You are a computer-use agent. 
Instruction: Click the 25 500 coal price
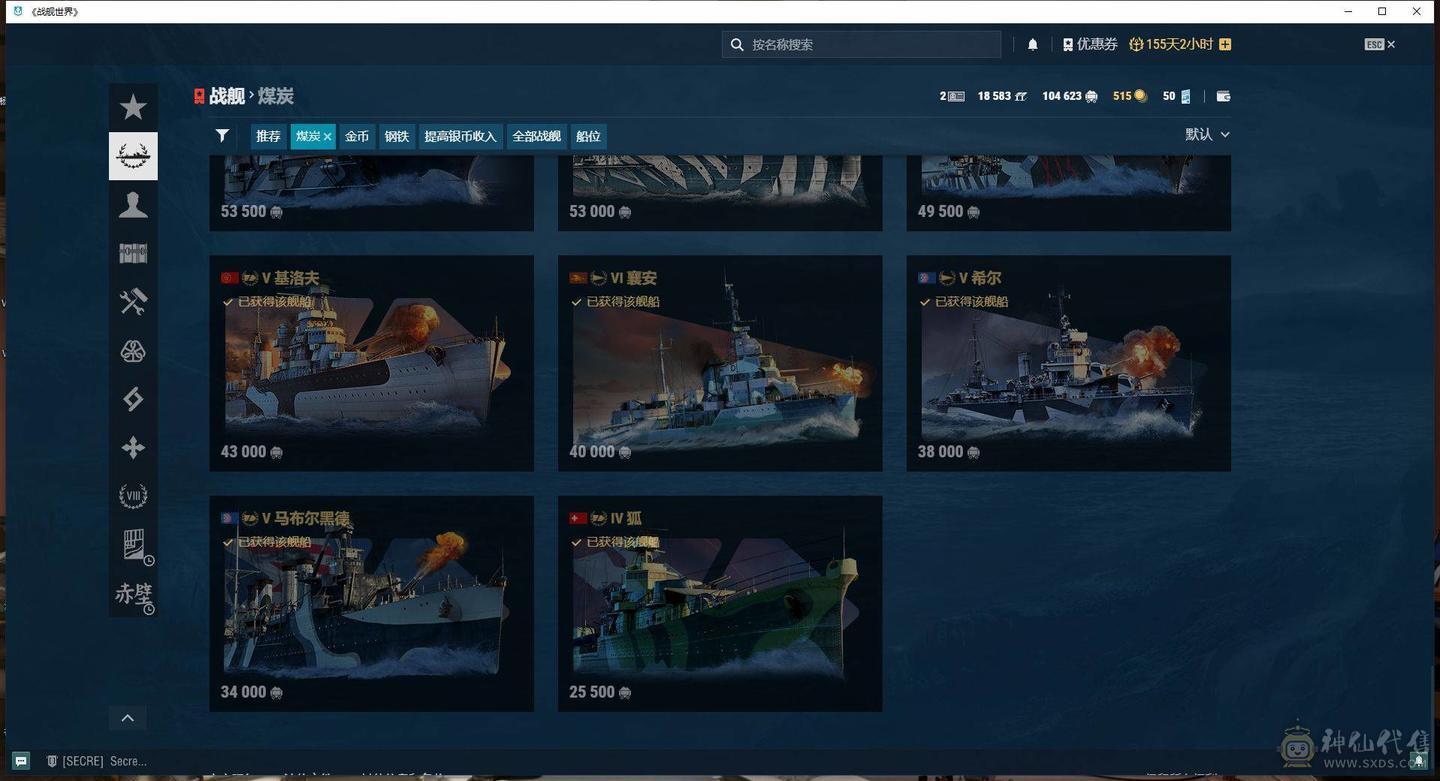600,692
